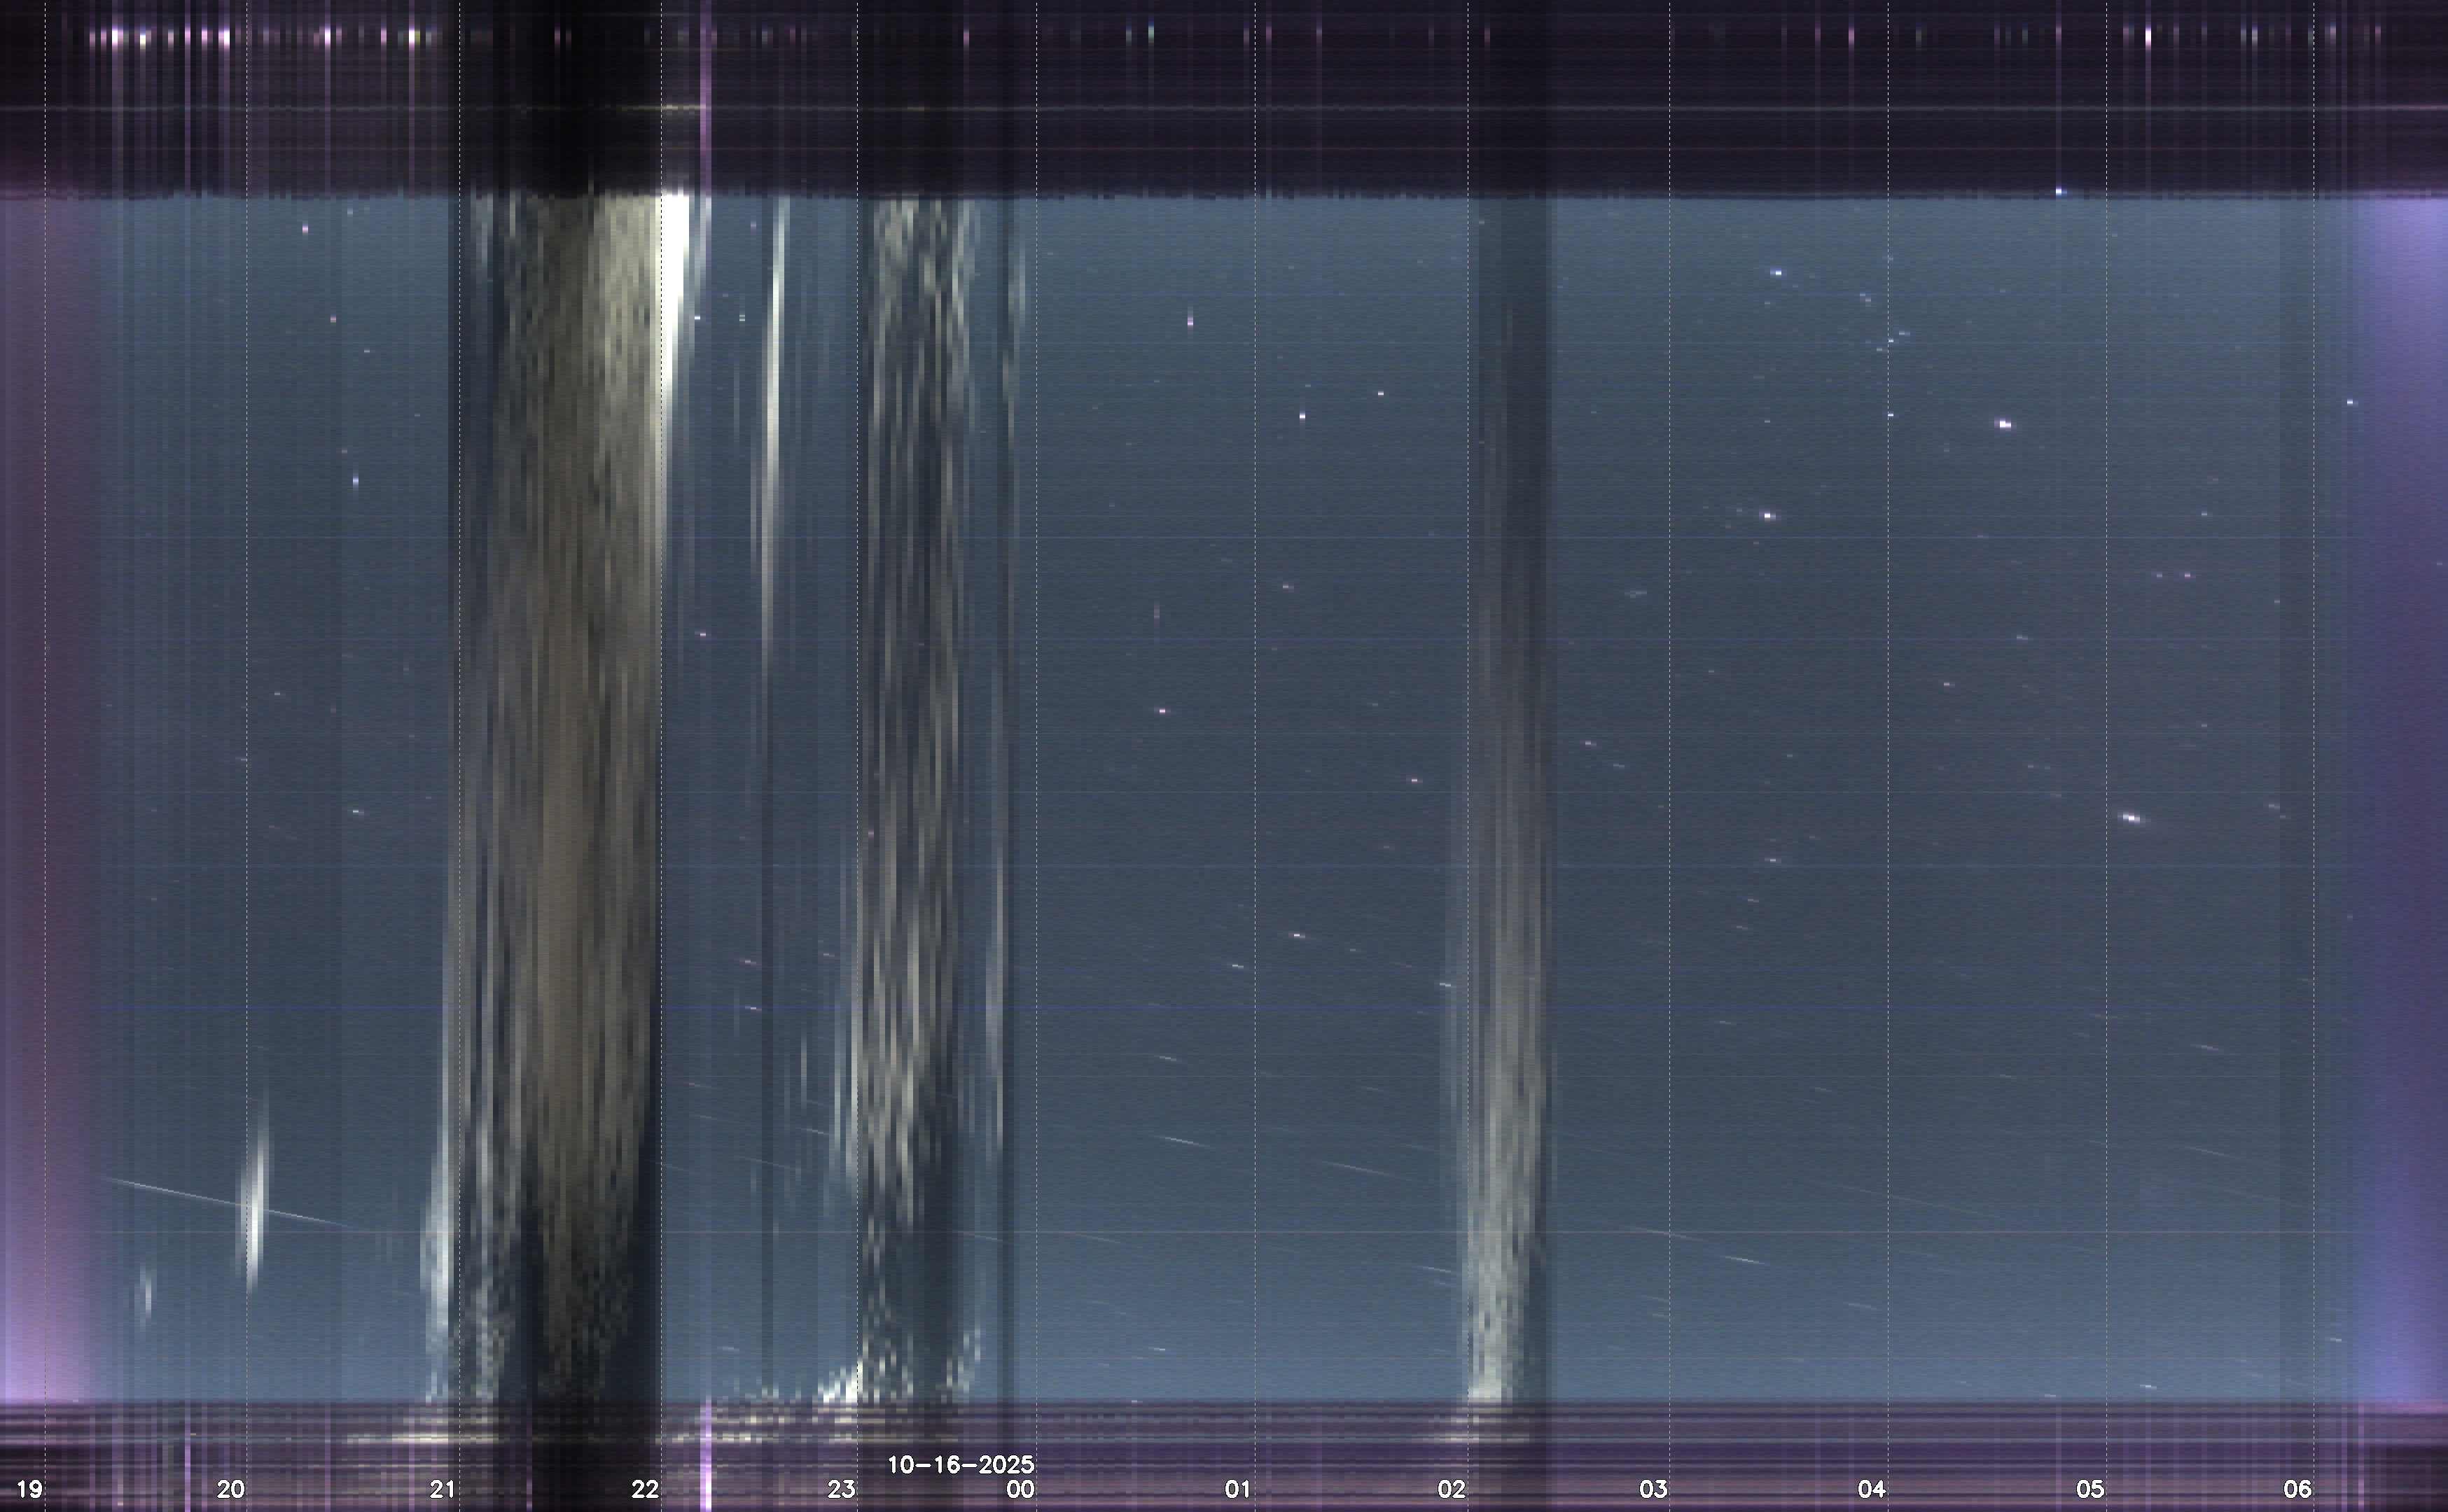Click the 03 hour label
The image size is (2448, 1512).
[x=1653, y=1489]
